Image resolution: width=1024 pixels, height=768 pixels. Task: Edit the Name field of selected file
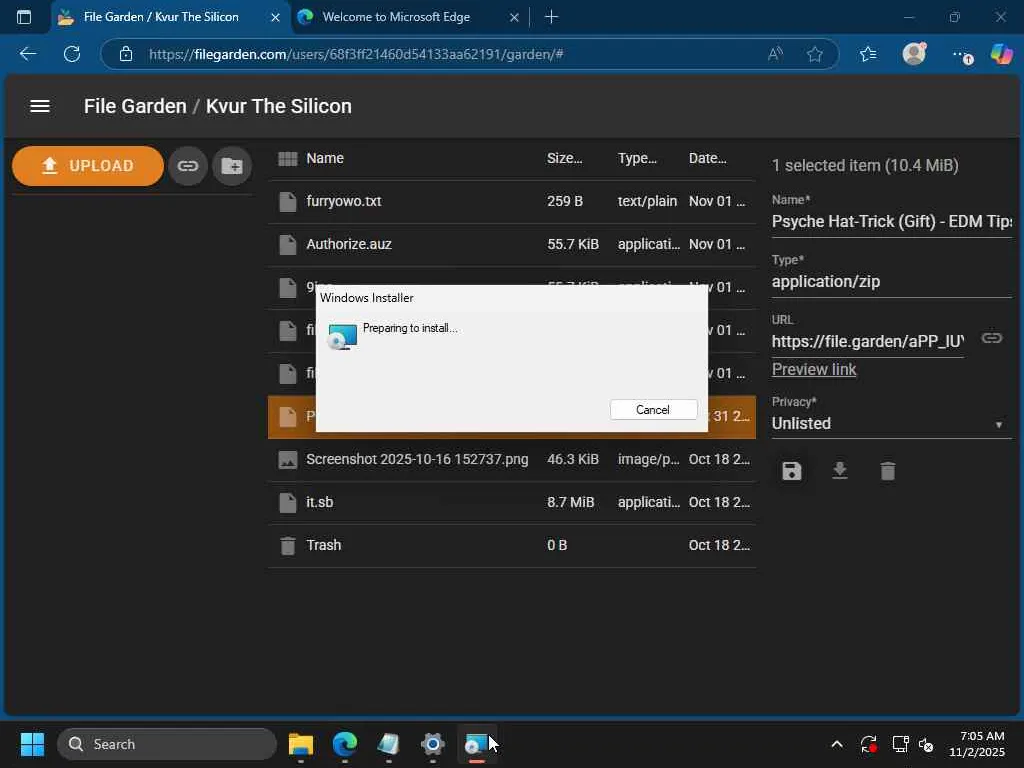[890, 221]
